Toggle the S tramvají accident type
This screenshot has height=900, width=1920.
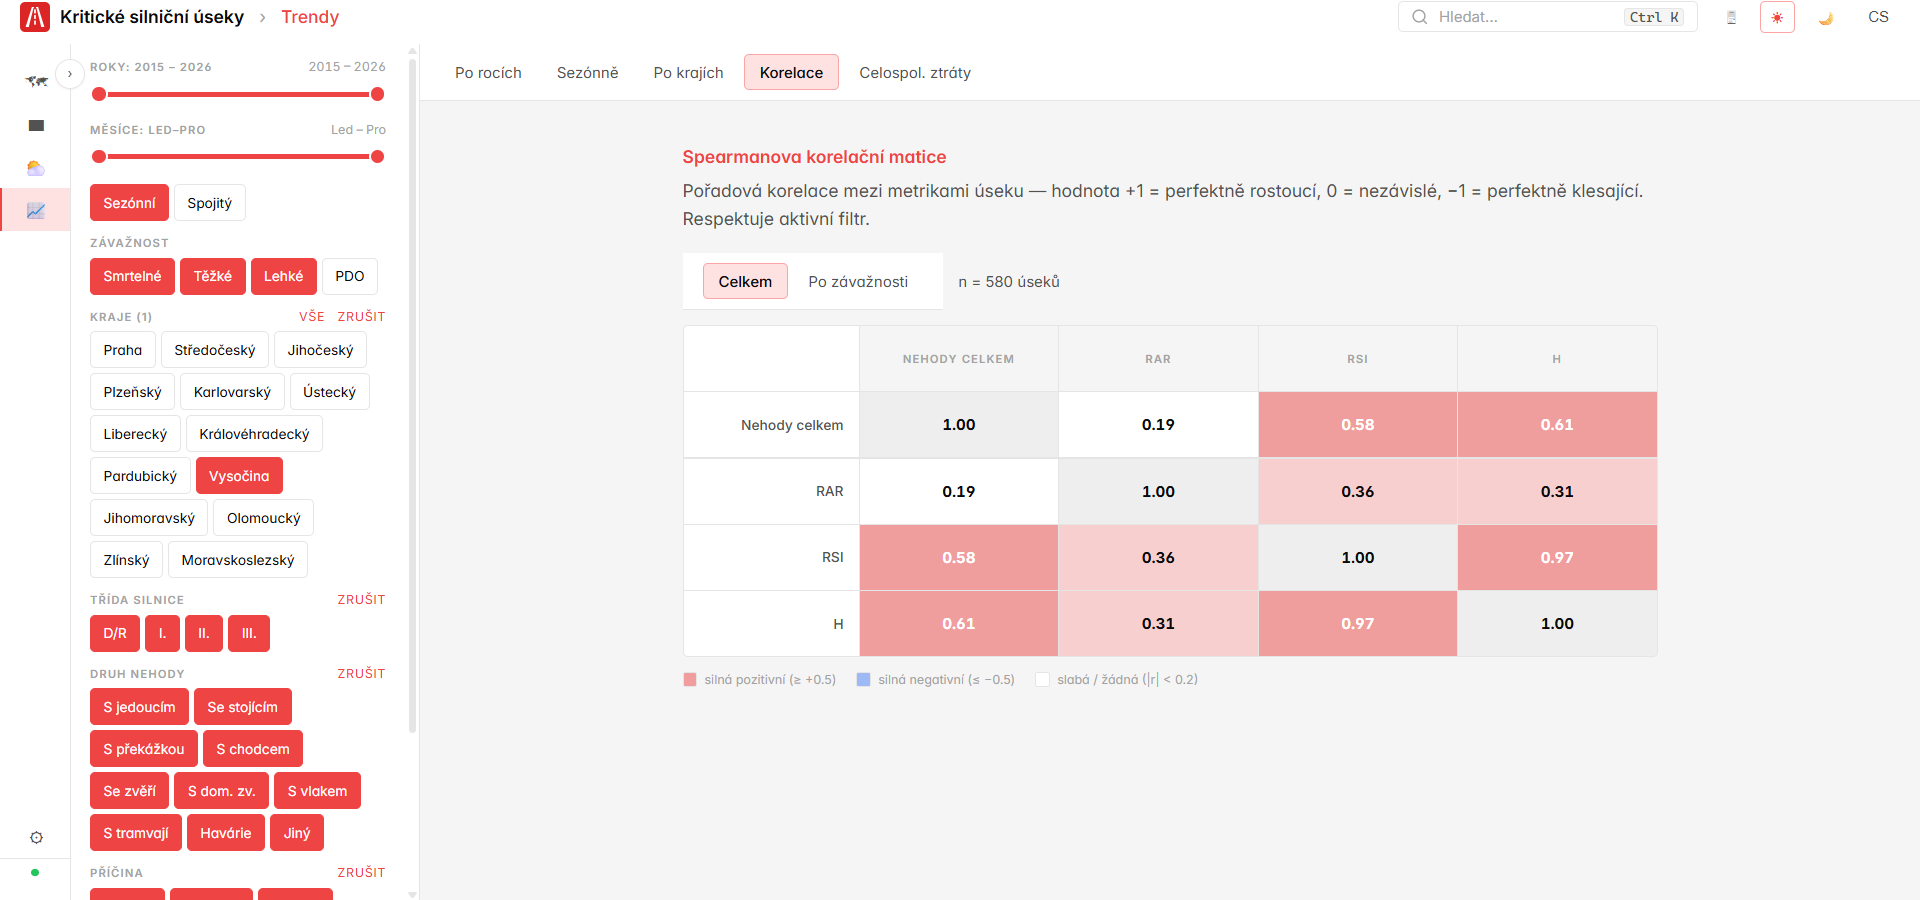pyautogui.click(x=136, y=833)
